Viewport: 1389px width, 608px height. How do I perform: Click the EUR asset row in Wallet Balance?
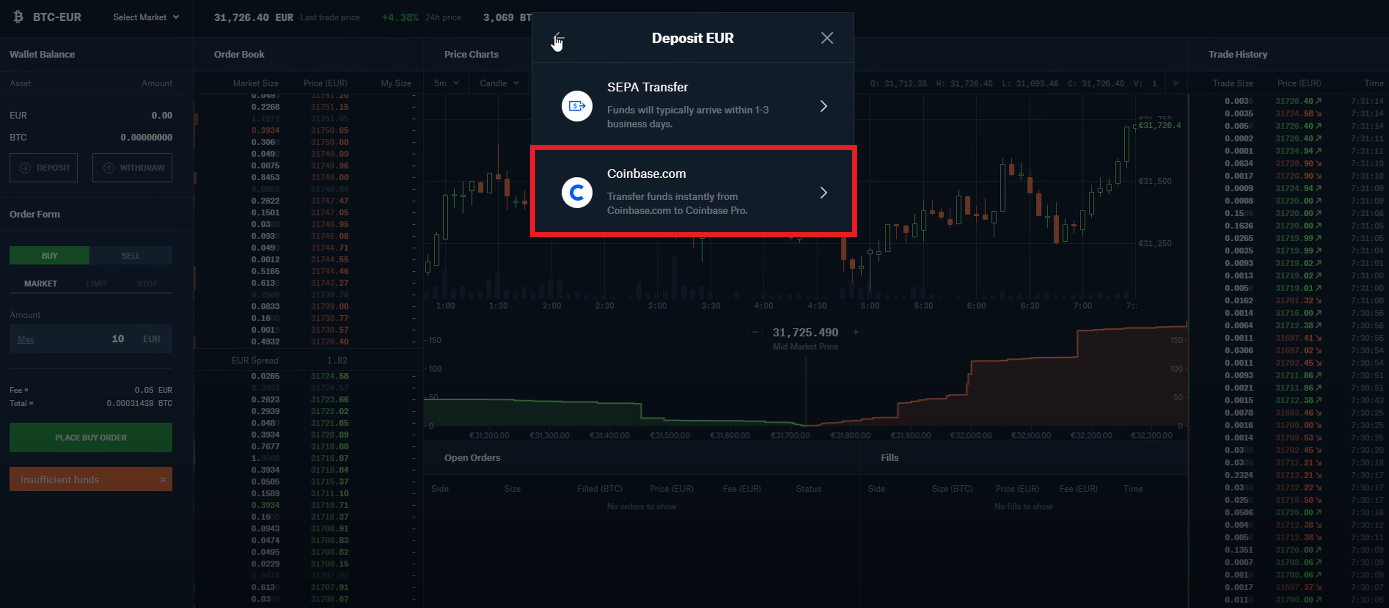[91, 116]
